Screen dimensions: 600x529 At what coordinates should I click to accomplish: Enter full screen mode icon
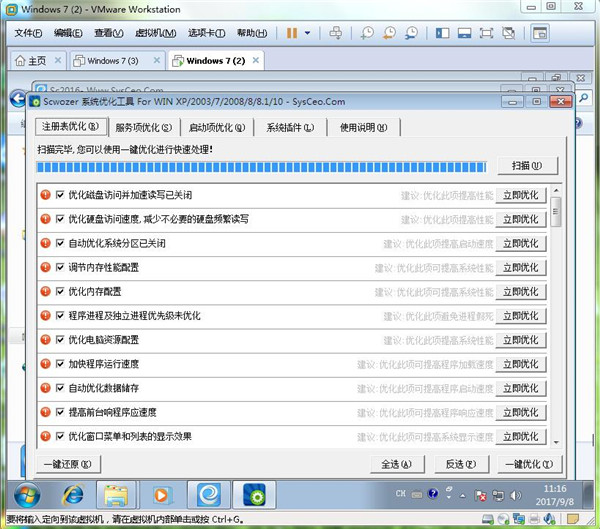point(486,33)
